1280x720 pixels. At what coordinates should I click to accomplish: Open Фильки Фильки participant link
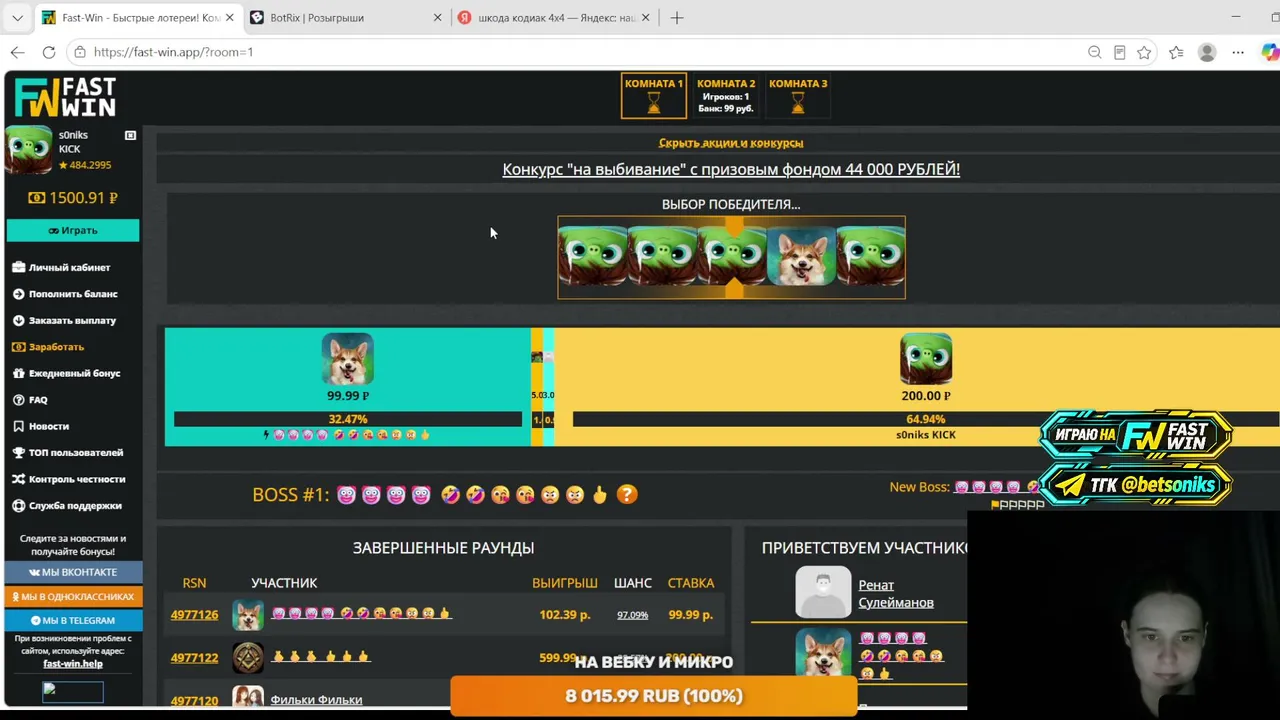316,700
